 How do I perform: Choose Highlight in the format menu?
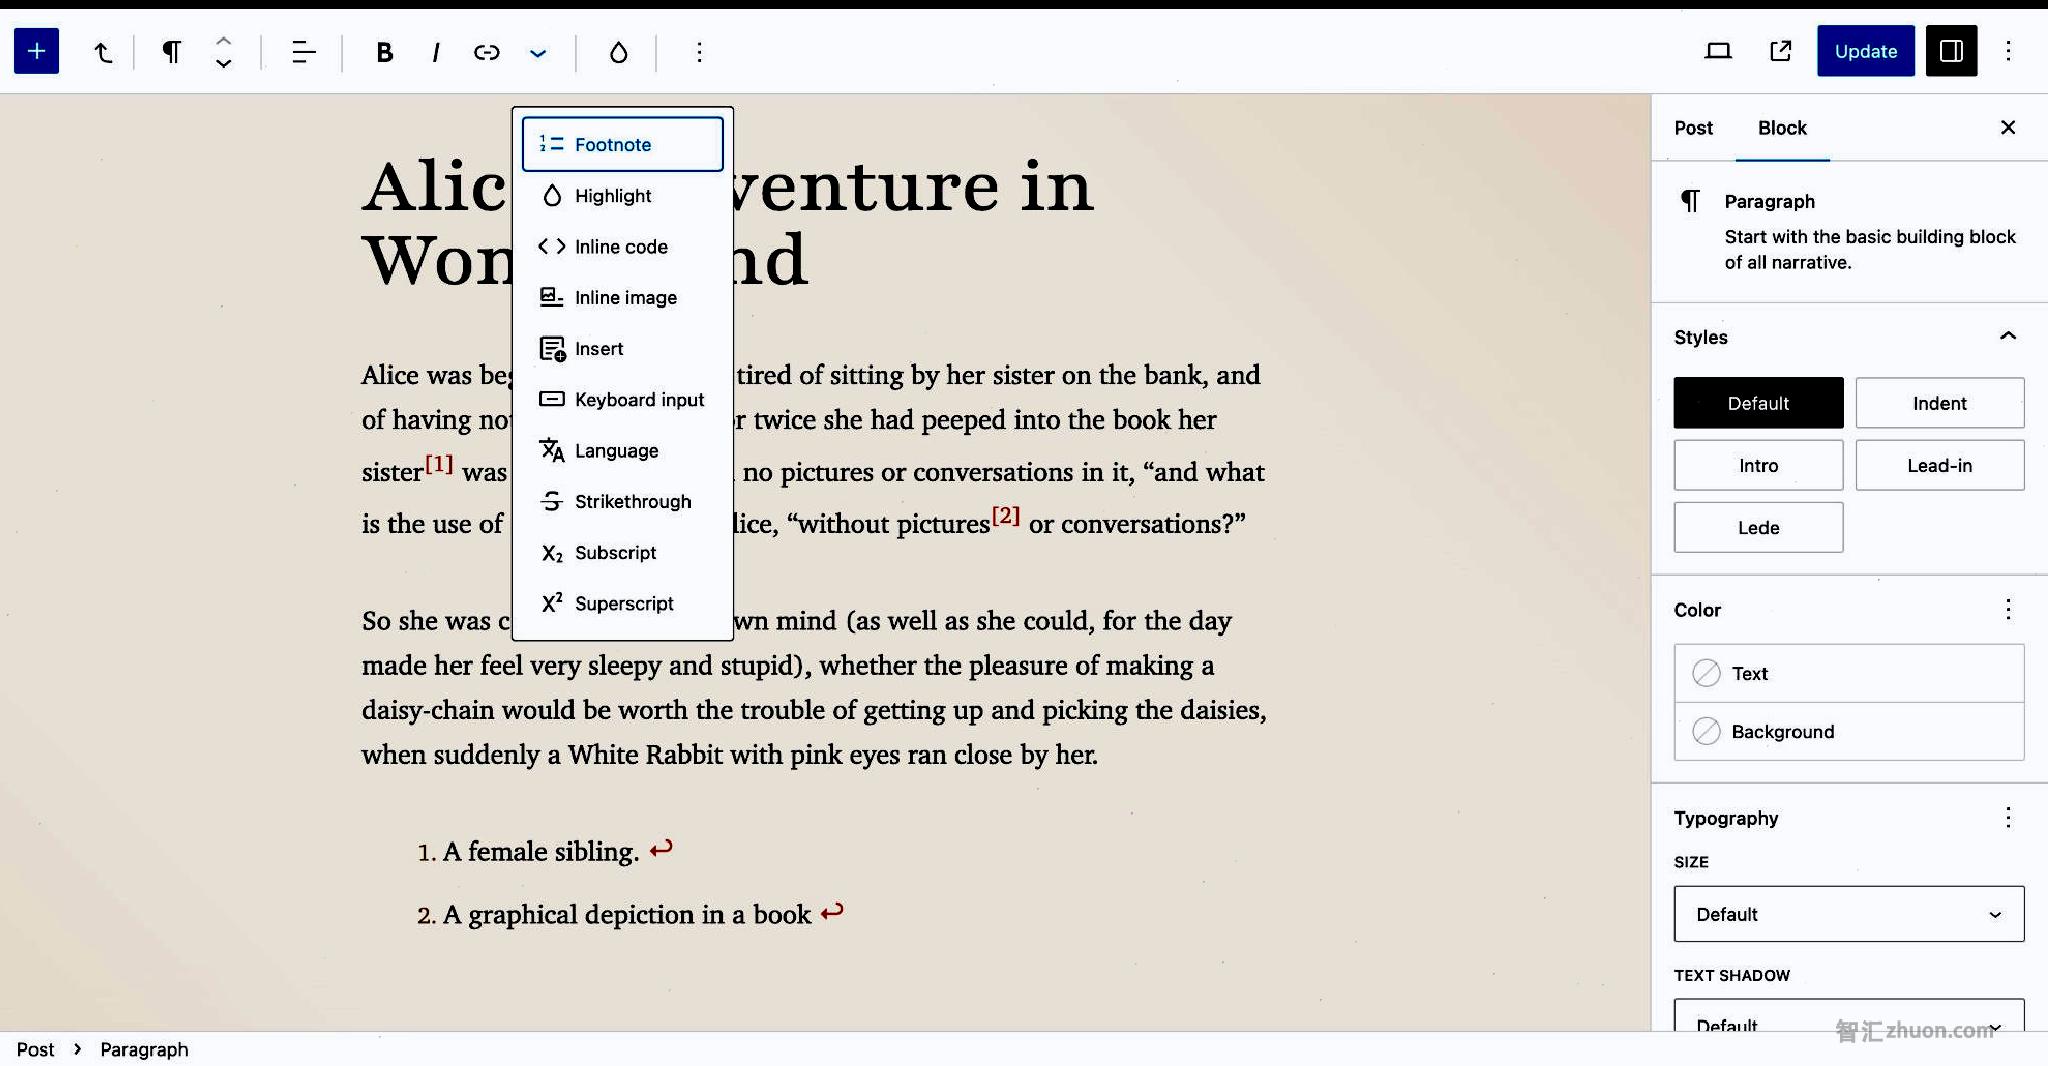coord(622,196)
